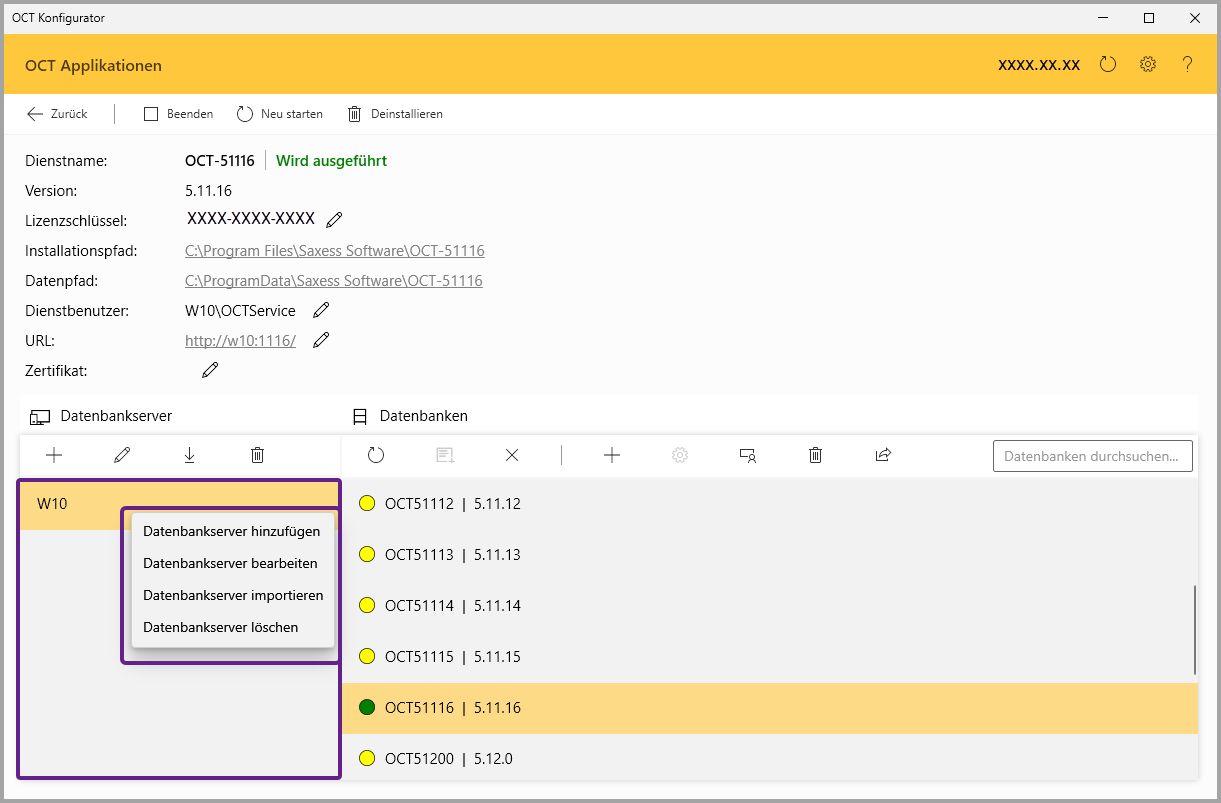
Task: Click the pencil icon next to Zertifikat
Action: (210, 371)
